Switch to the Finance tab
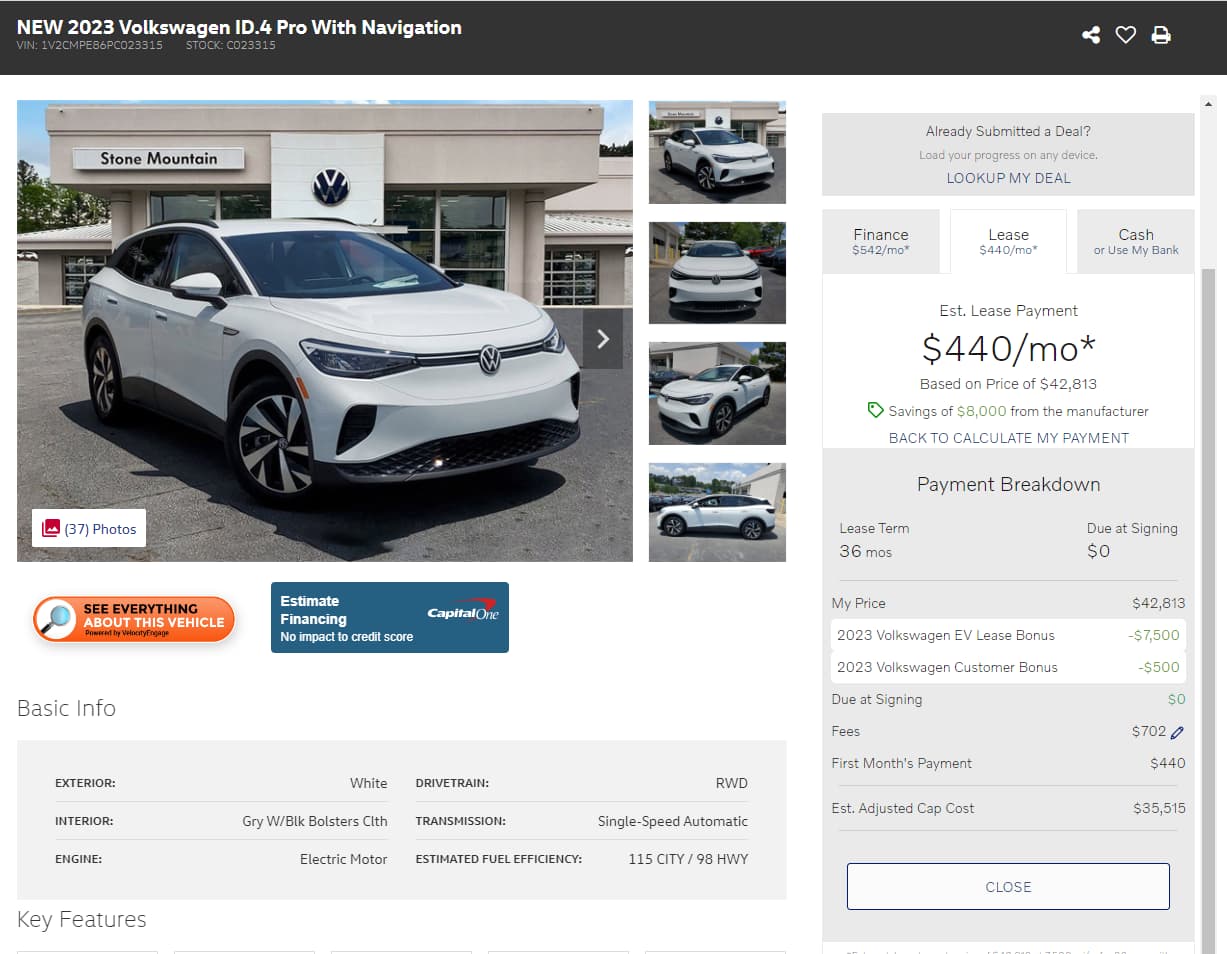The width and height of the screenshot is (1227, 954). (x=881, y=241)
